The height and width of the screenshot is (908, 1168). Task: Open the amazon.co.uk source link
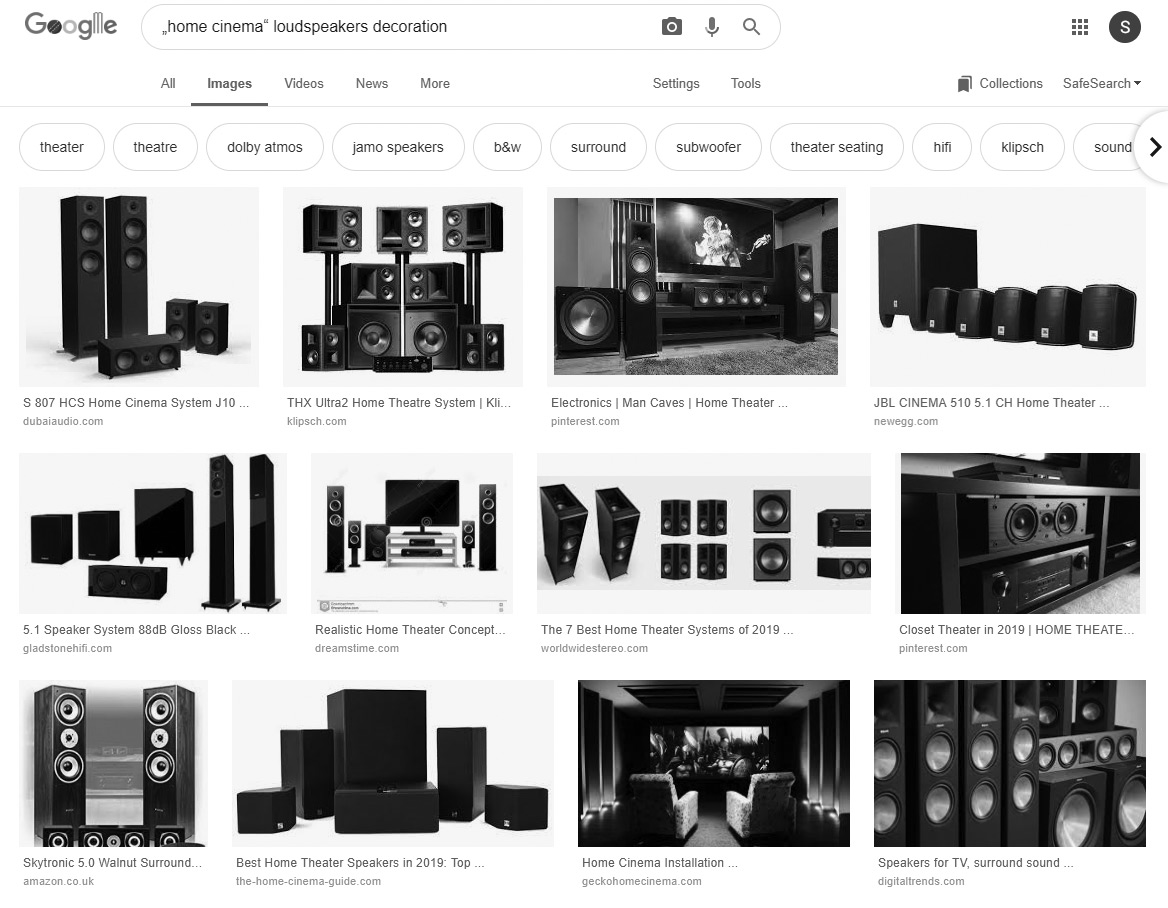click(58, 882)
